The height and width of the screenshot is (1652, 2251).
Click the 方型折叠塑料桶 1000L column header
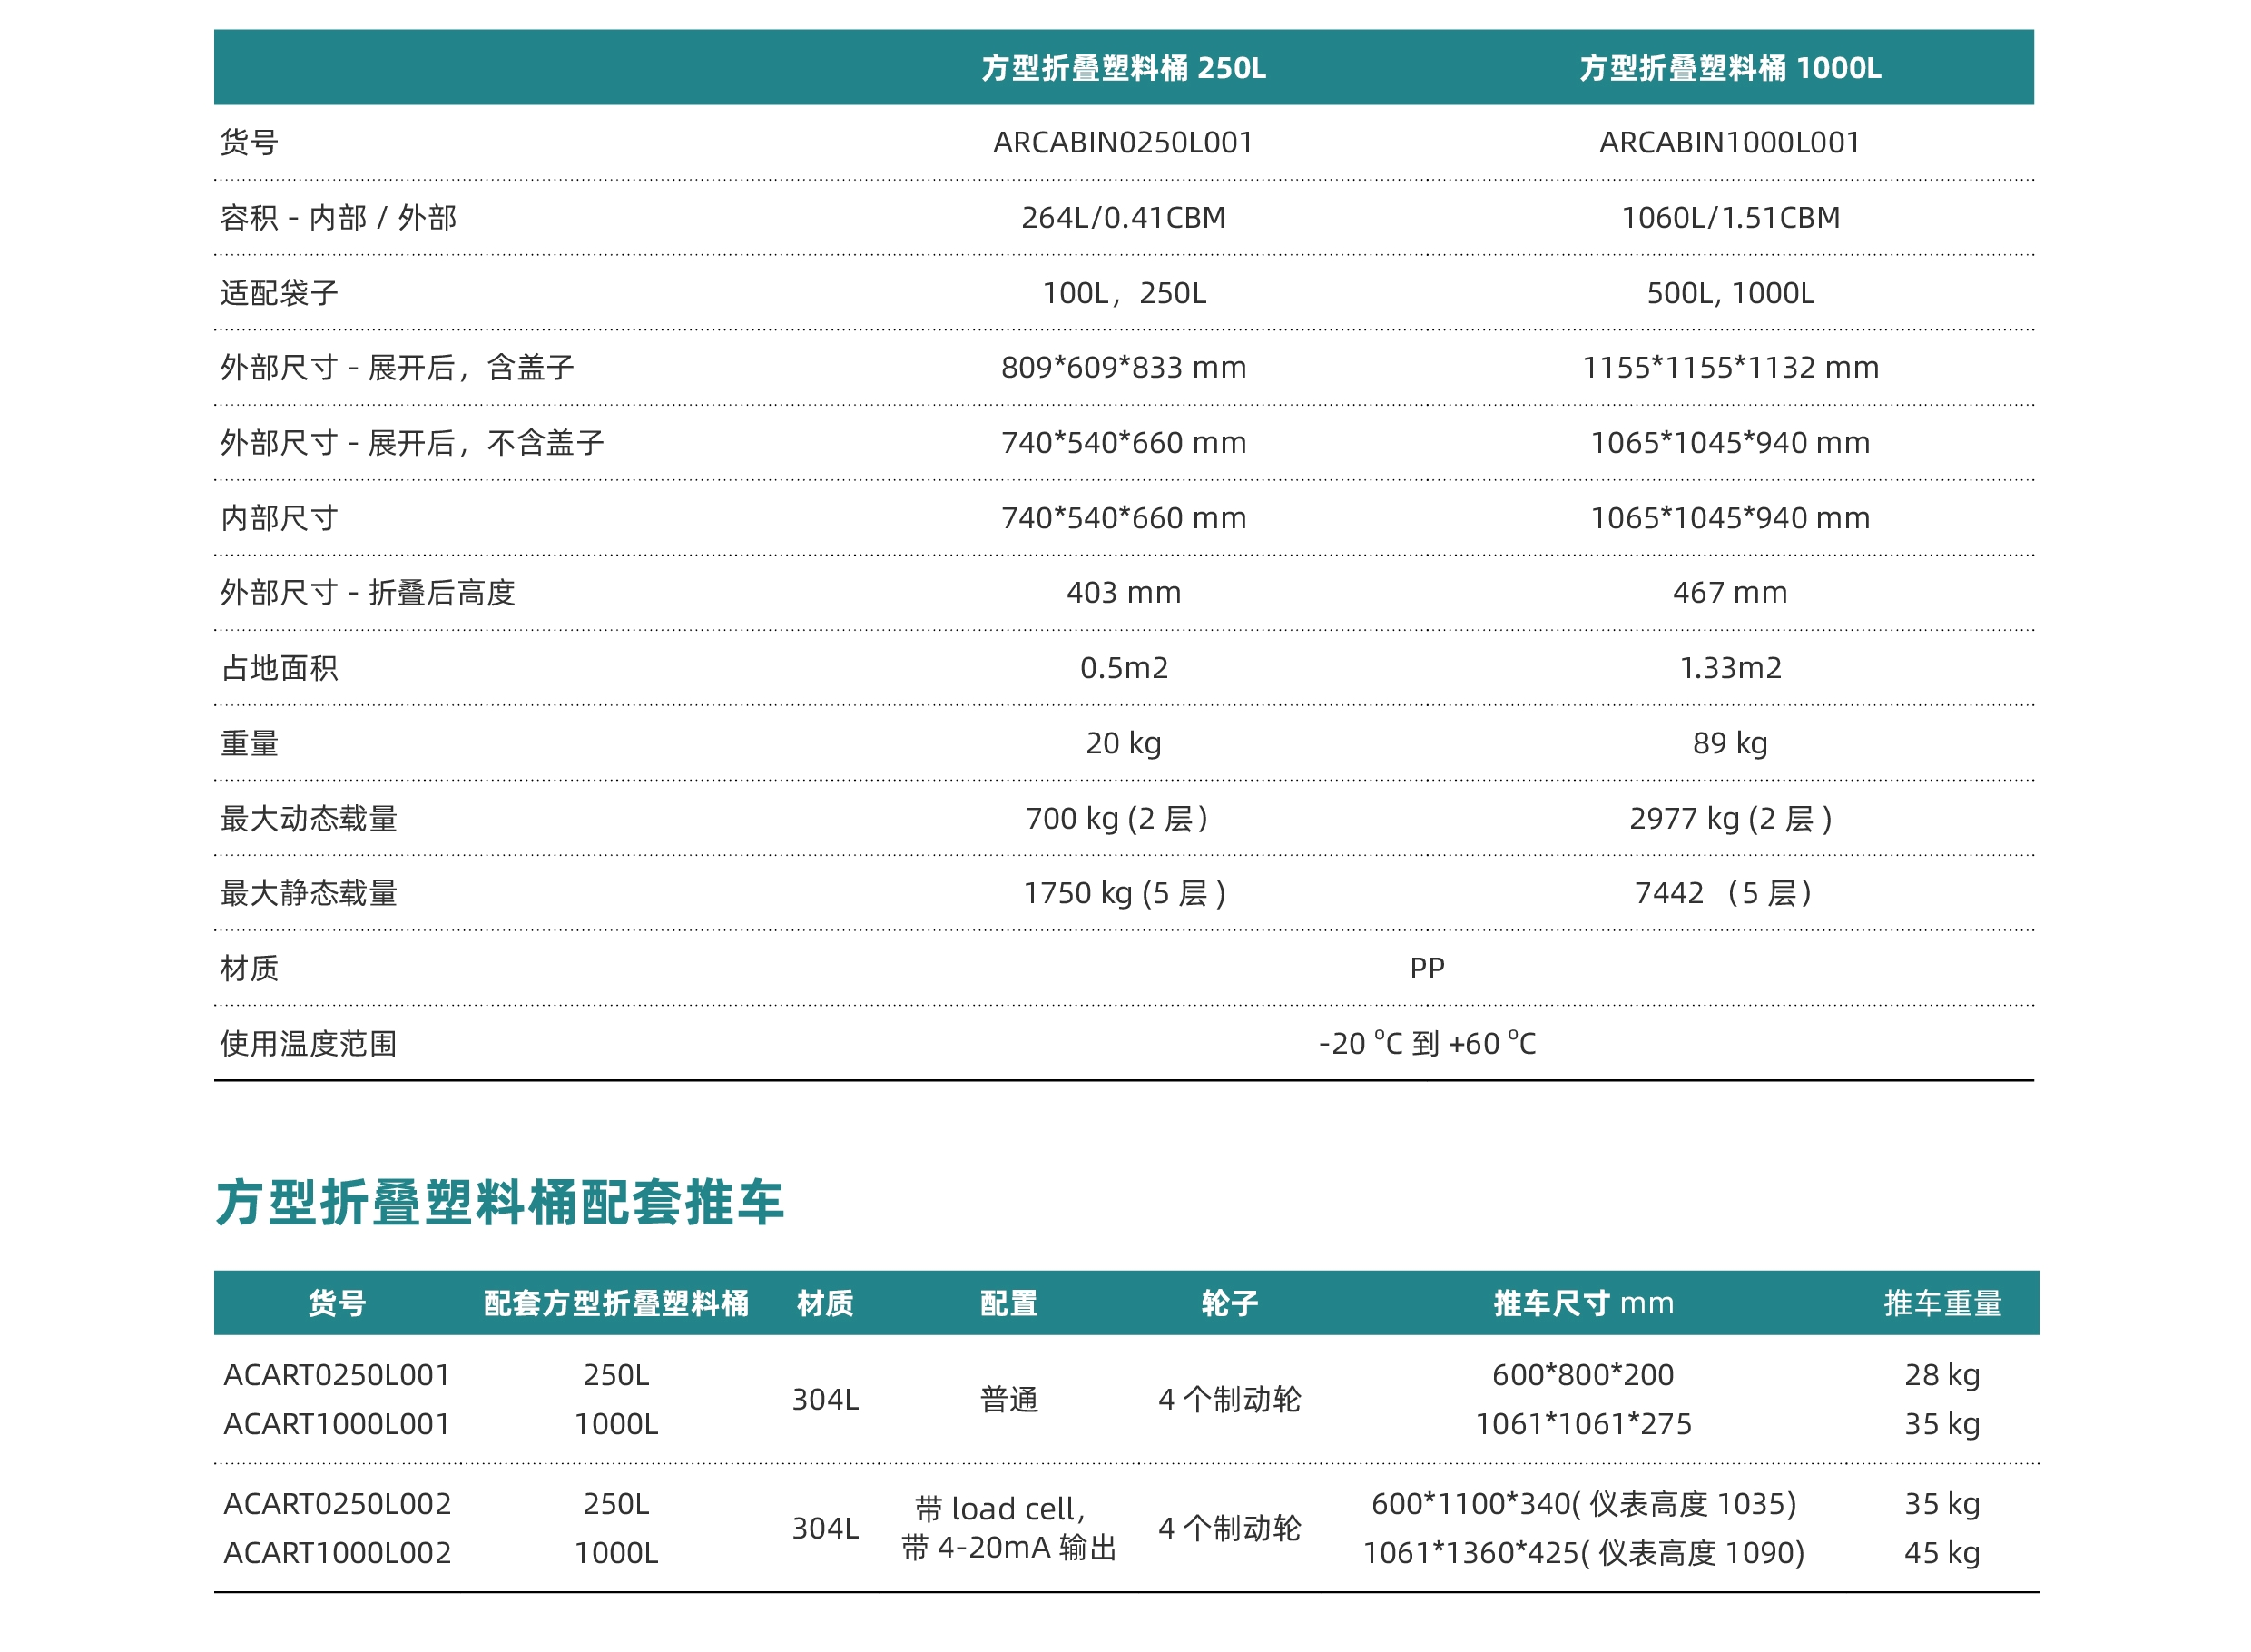click(x=1729, y=68)
